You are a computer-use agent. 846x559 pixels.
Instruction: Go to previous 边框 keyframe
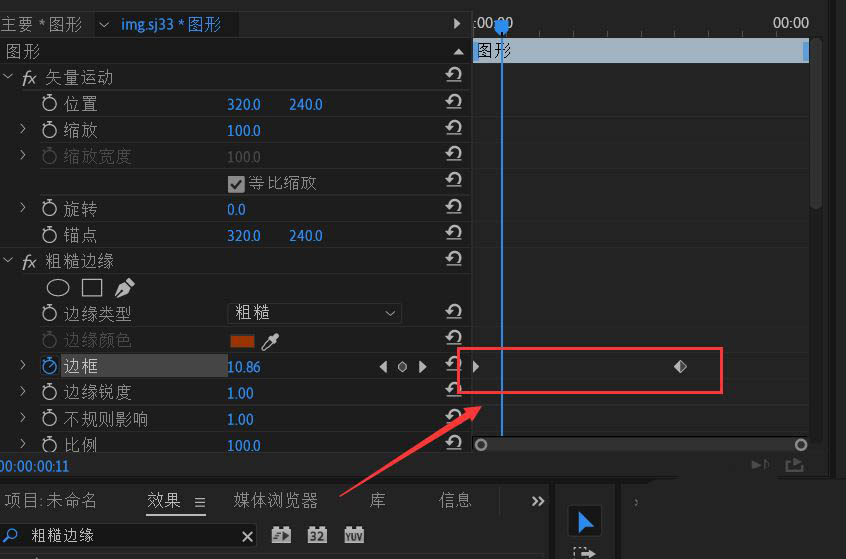pyautogui.click(x=383, y=367)
